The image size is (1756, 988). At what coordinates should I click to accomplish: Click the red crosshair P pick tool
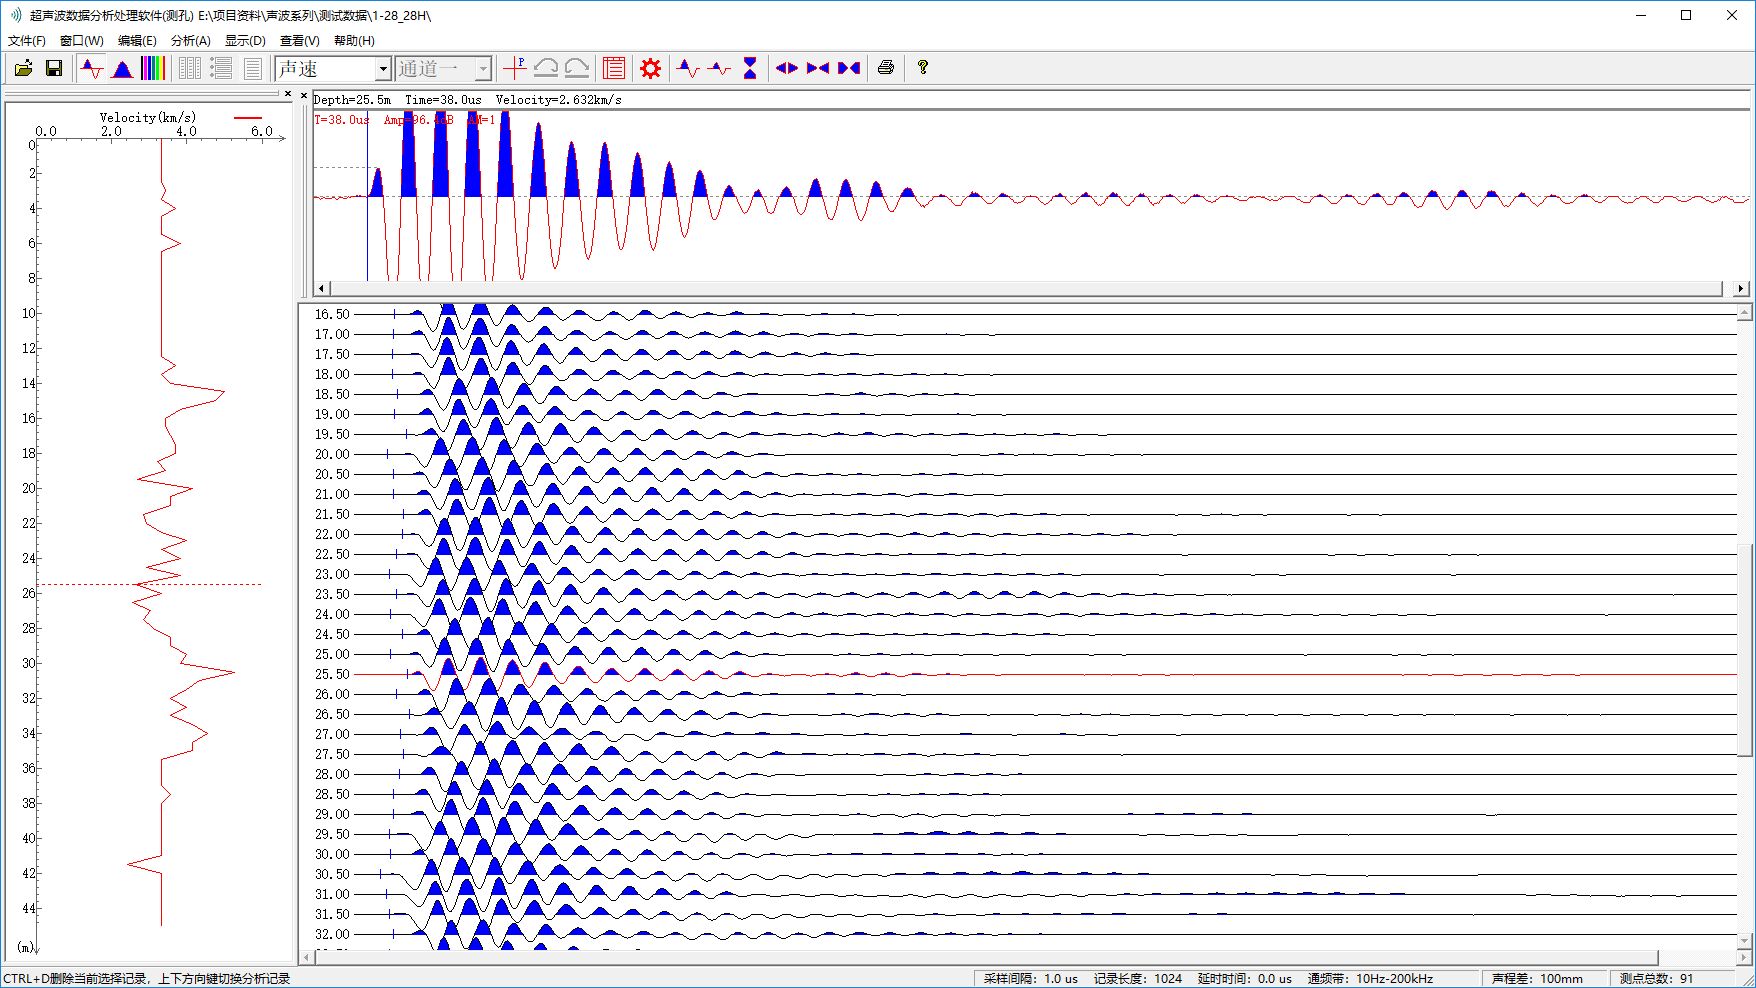pos(515,68)
